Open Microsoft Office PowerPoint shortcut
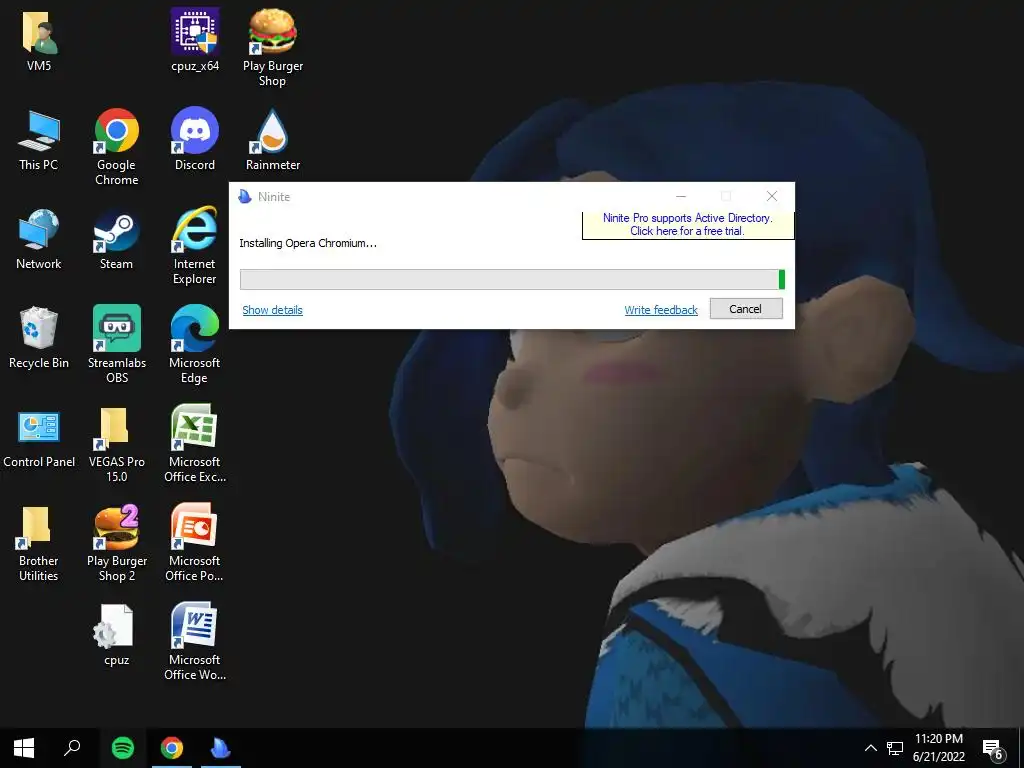The width and height of the screenshot is (1024, 768). click(x=195, y=543)
